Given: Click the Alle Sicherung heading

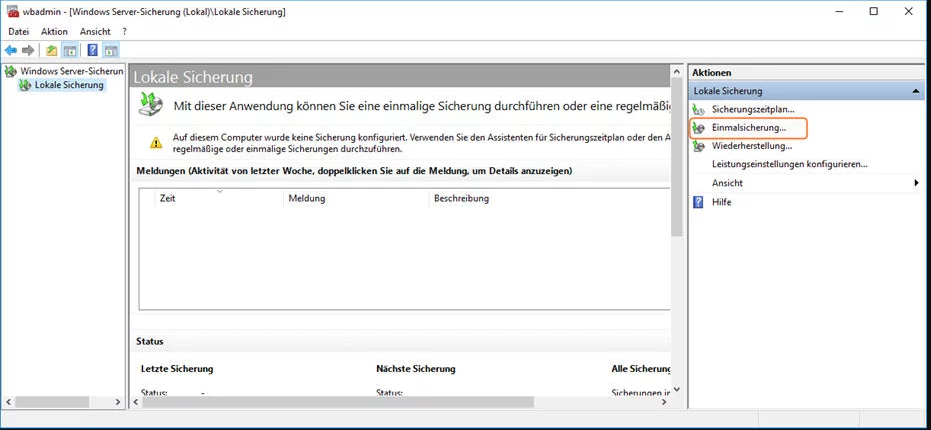Looking at the screenshot, I should pyautogui.click(x=641, y=369).
